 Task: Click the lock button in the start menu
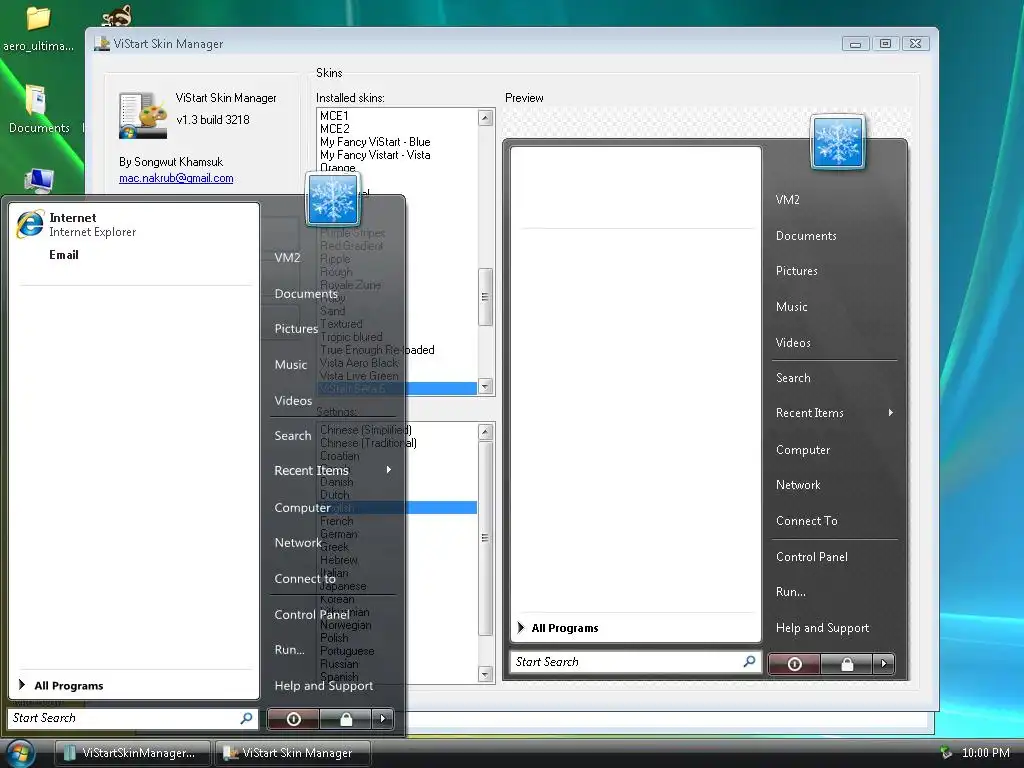[x=345, y=719]
